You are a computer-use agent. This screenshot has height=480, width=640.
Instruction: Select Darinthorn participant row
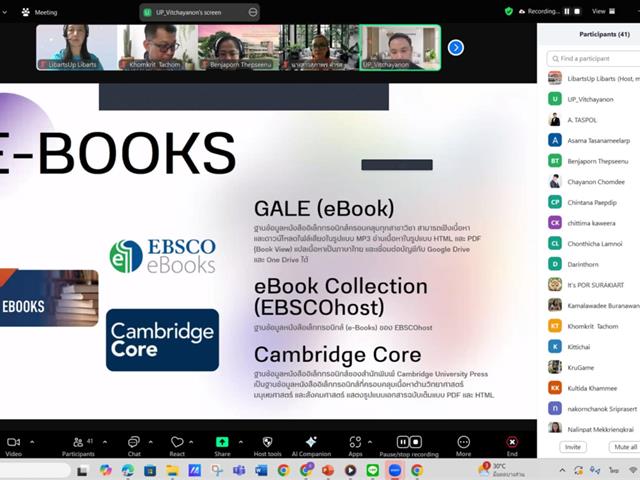(x=594, y=264)
